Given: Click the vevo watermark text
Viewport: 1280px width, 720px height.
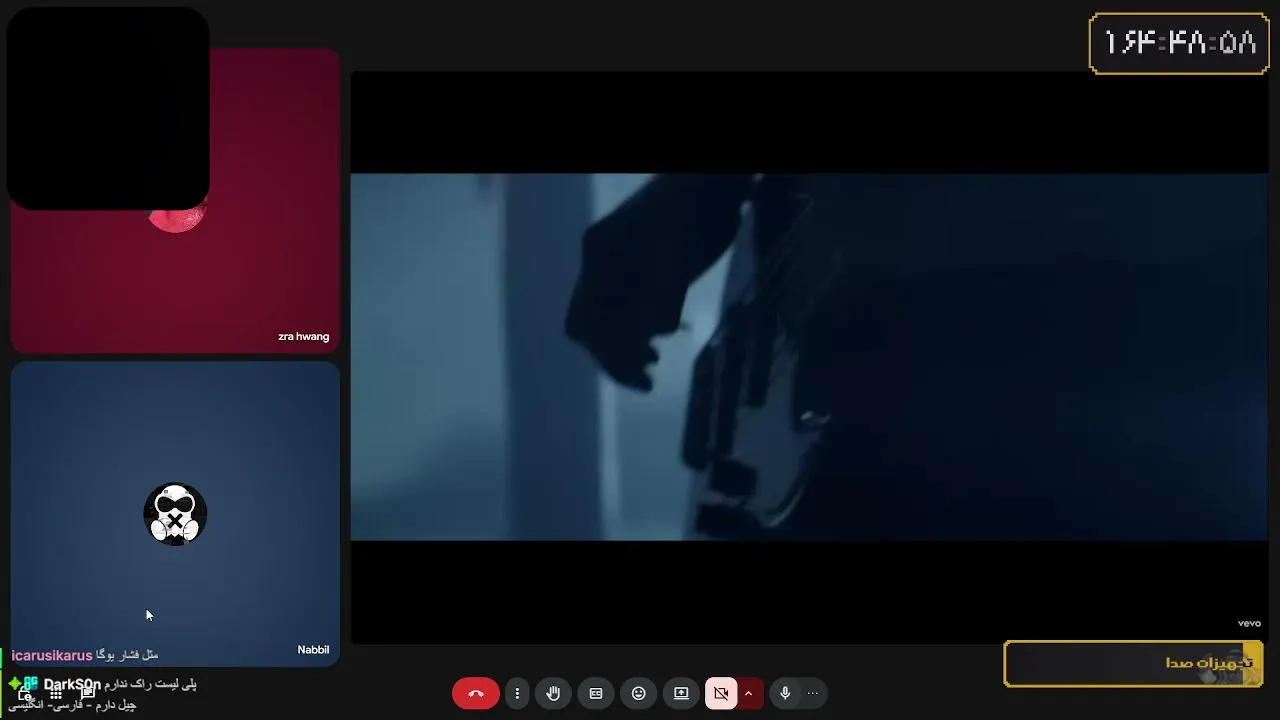Looking at the screenshot, I should click(1249, 624).
